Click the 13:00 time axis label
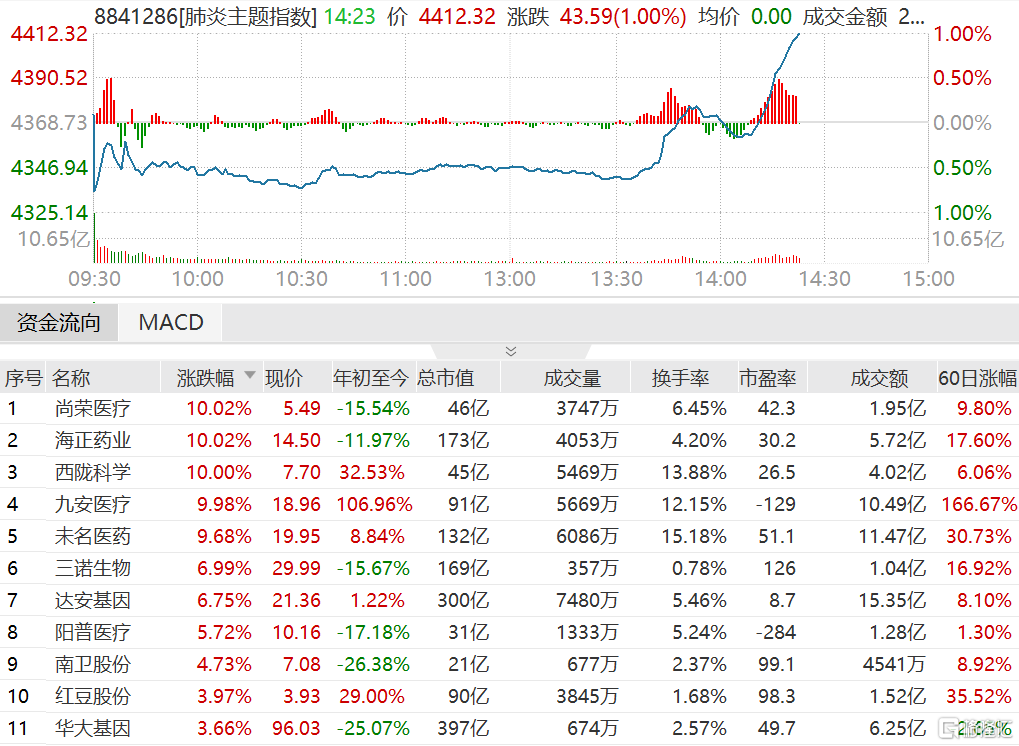 click(x=510, y=279)
